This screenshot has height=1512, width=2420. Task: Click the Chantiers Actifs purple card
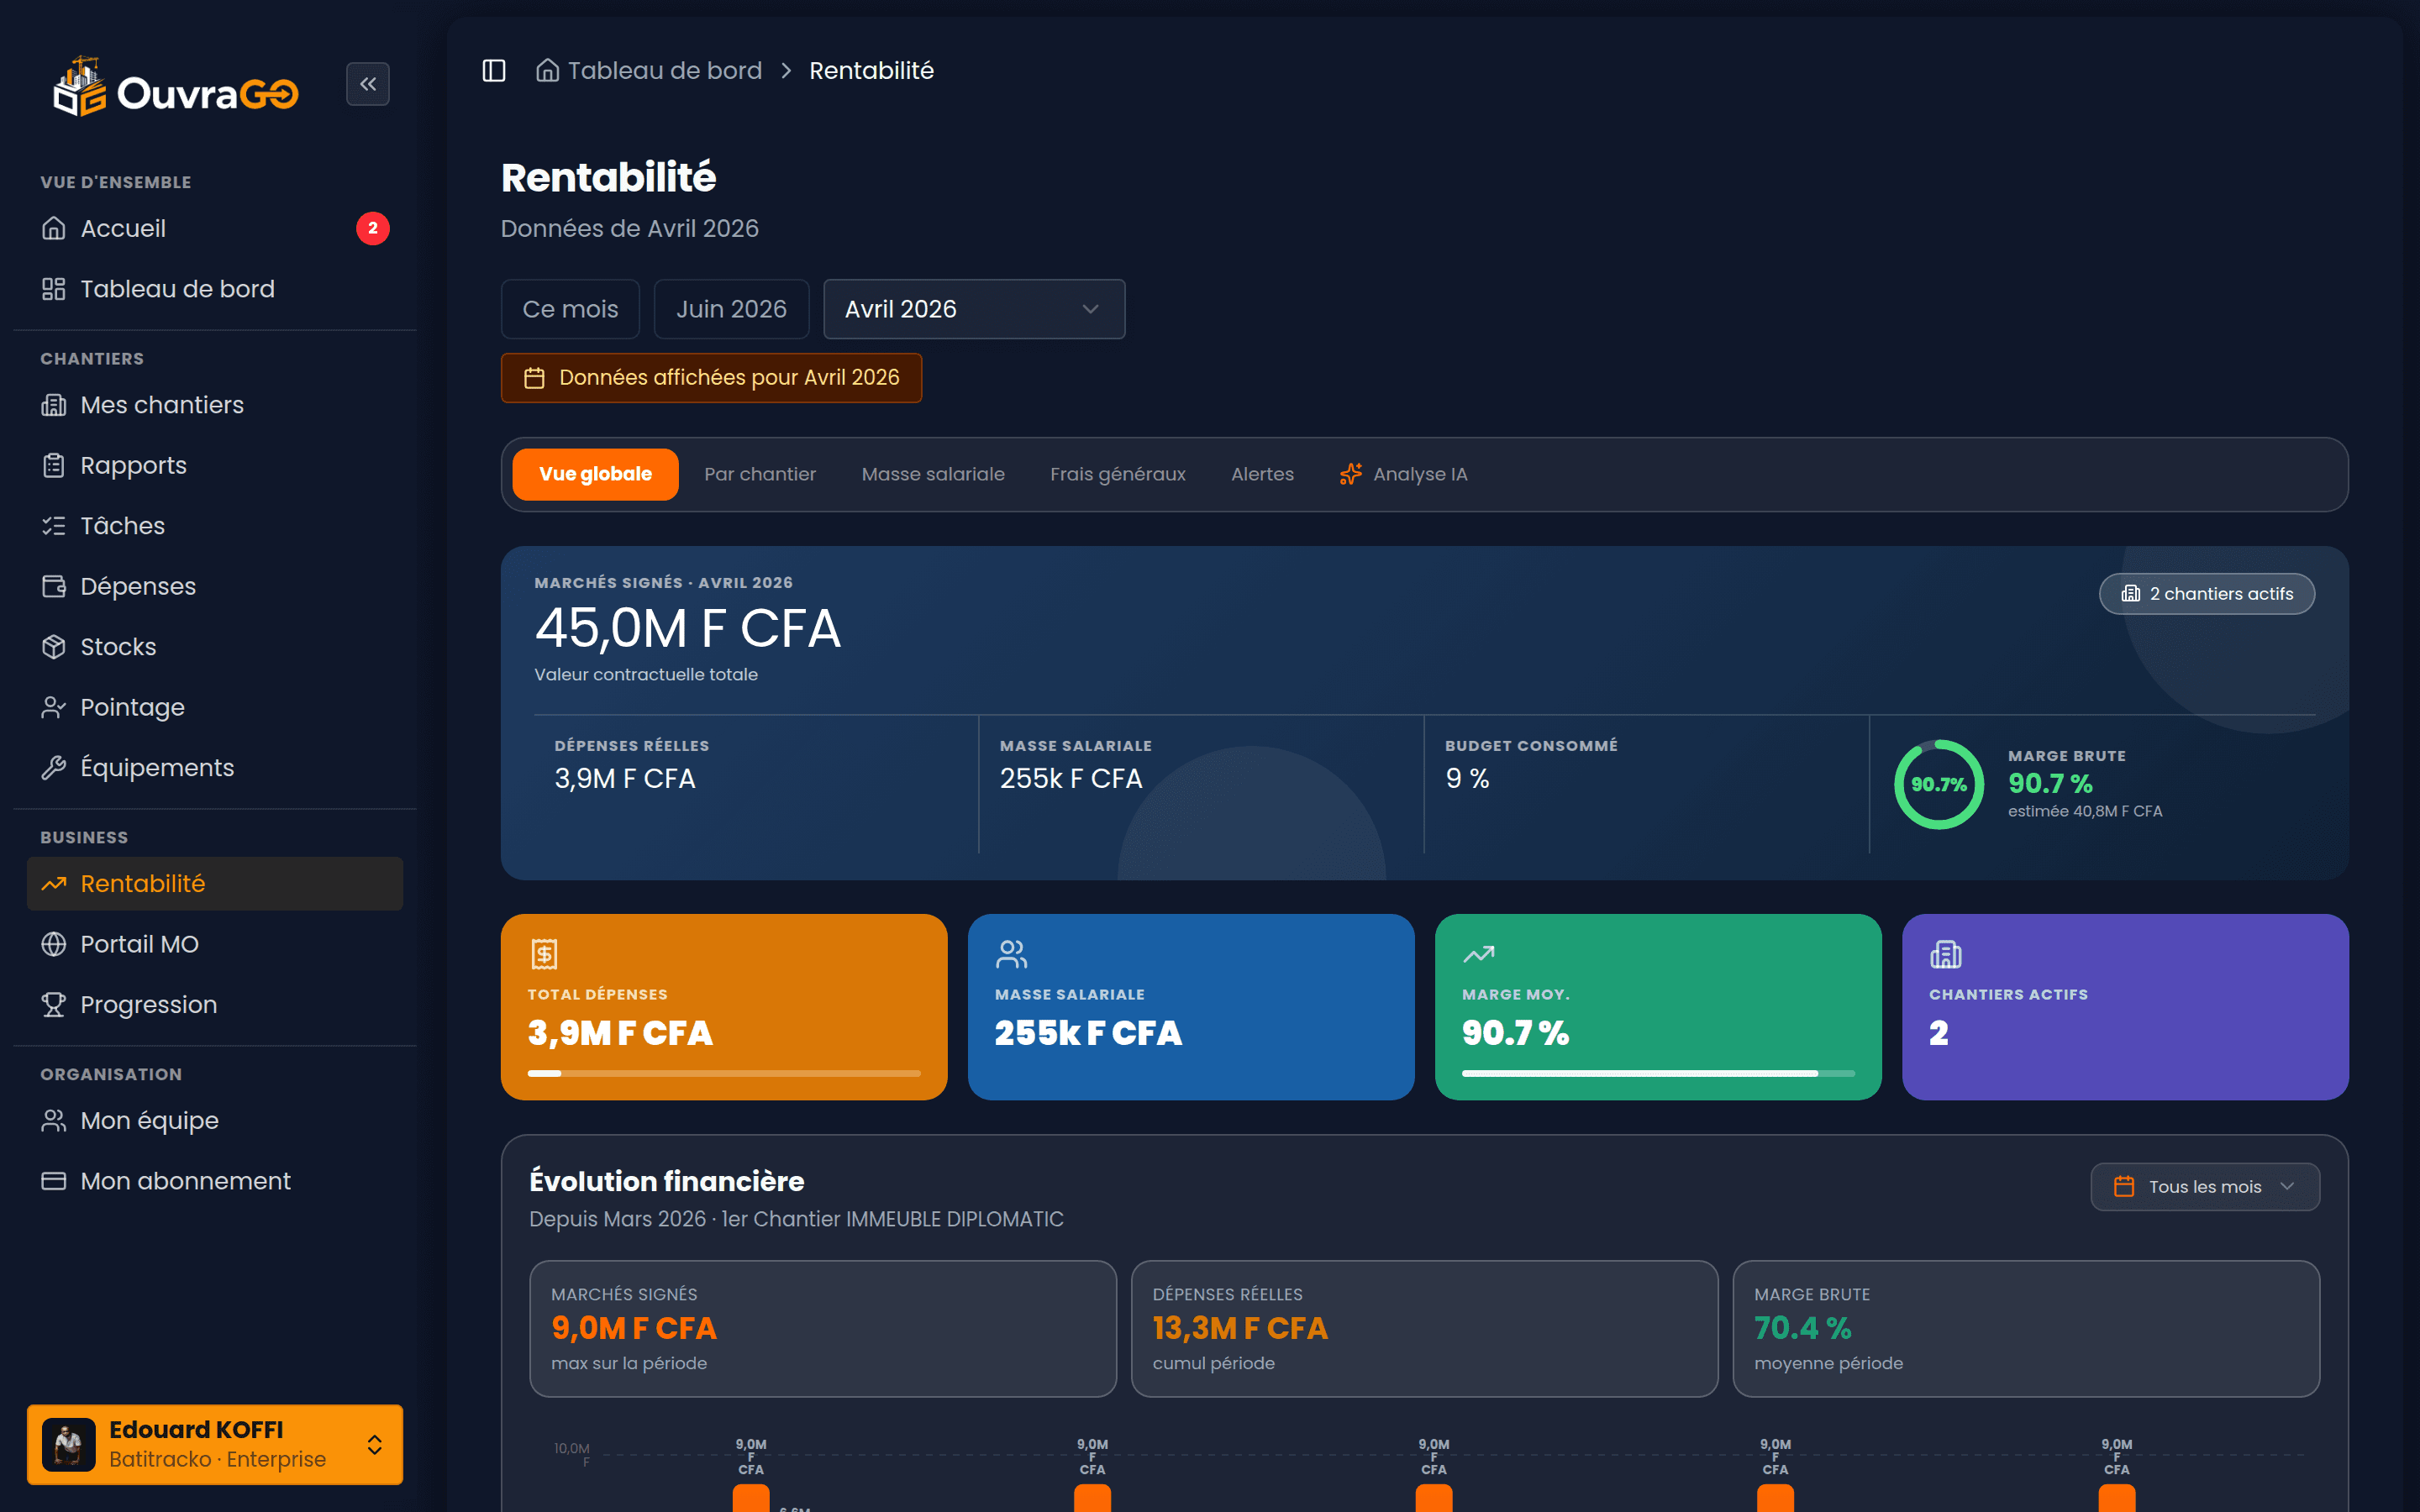pos(2125,1007)
